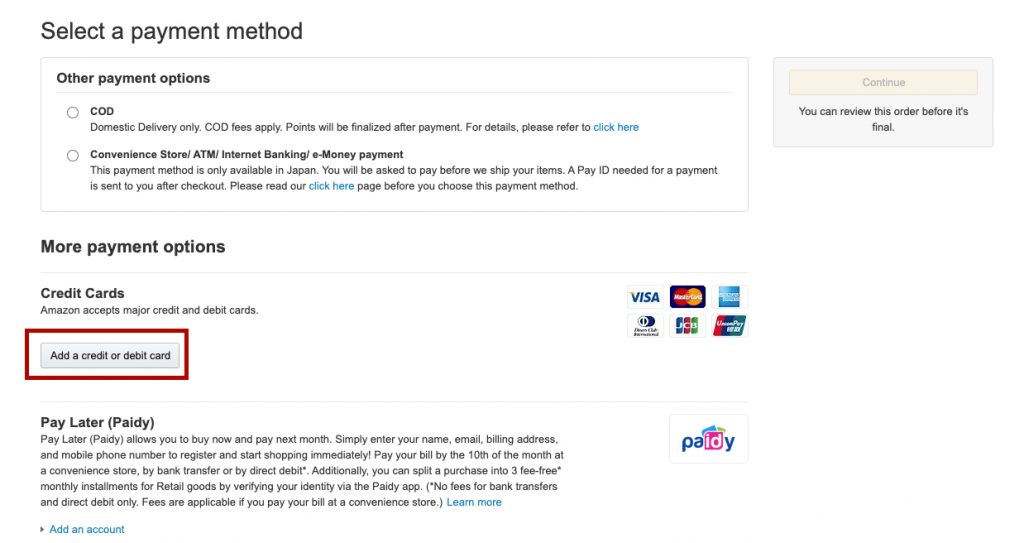Click the Diners Club logo

[645, 326]
